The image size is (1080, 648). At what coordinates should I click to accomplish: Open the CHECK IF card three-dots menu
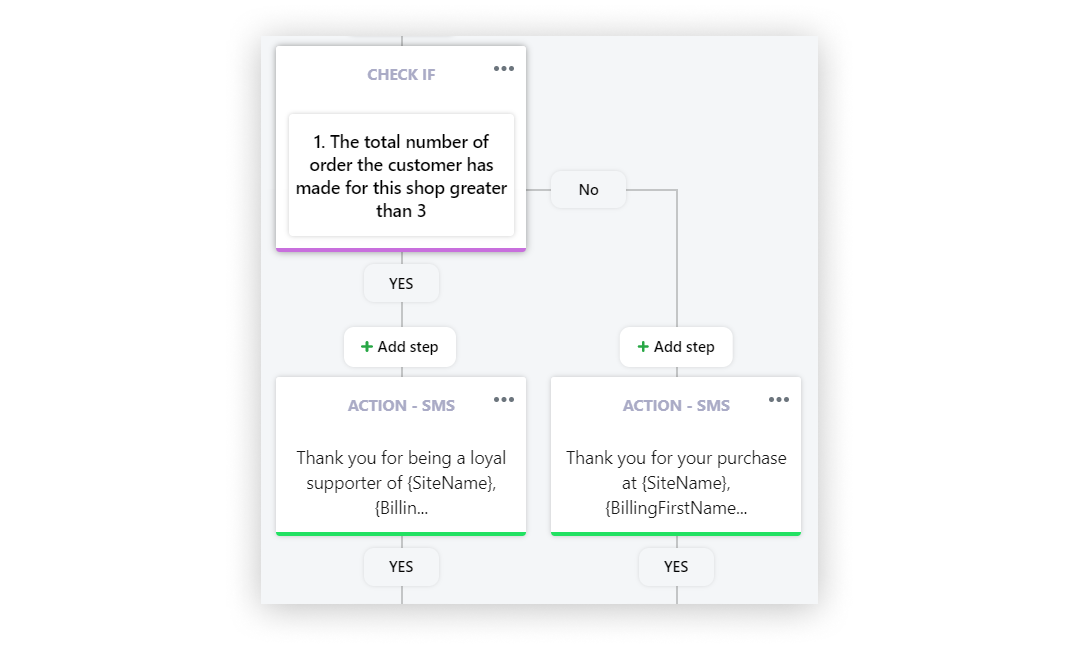pyautogui.click(x=503, y=68)
